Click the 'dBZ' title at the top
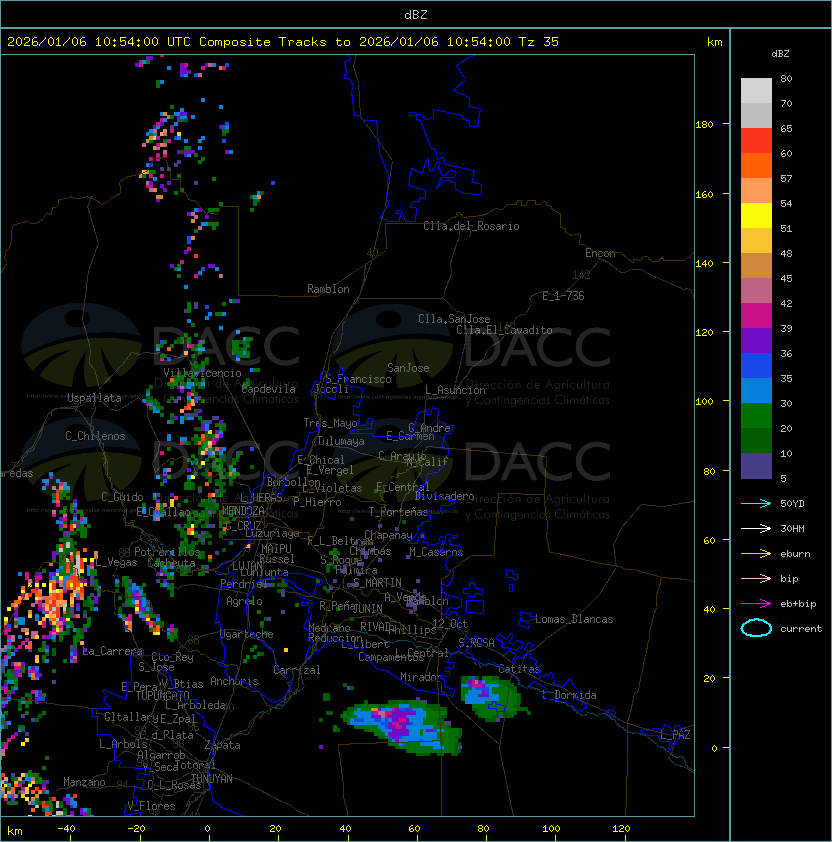Image resolution: width=832 pixels, height=842 pixels. tap(416, 15)
